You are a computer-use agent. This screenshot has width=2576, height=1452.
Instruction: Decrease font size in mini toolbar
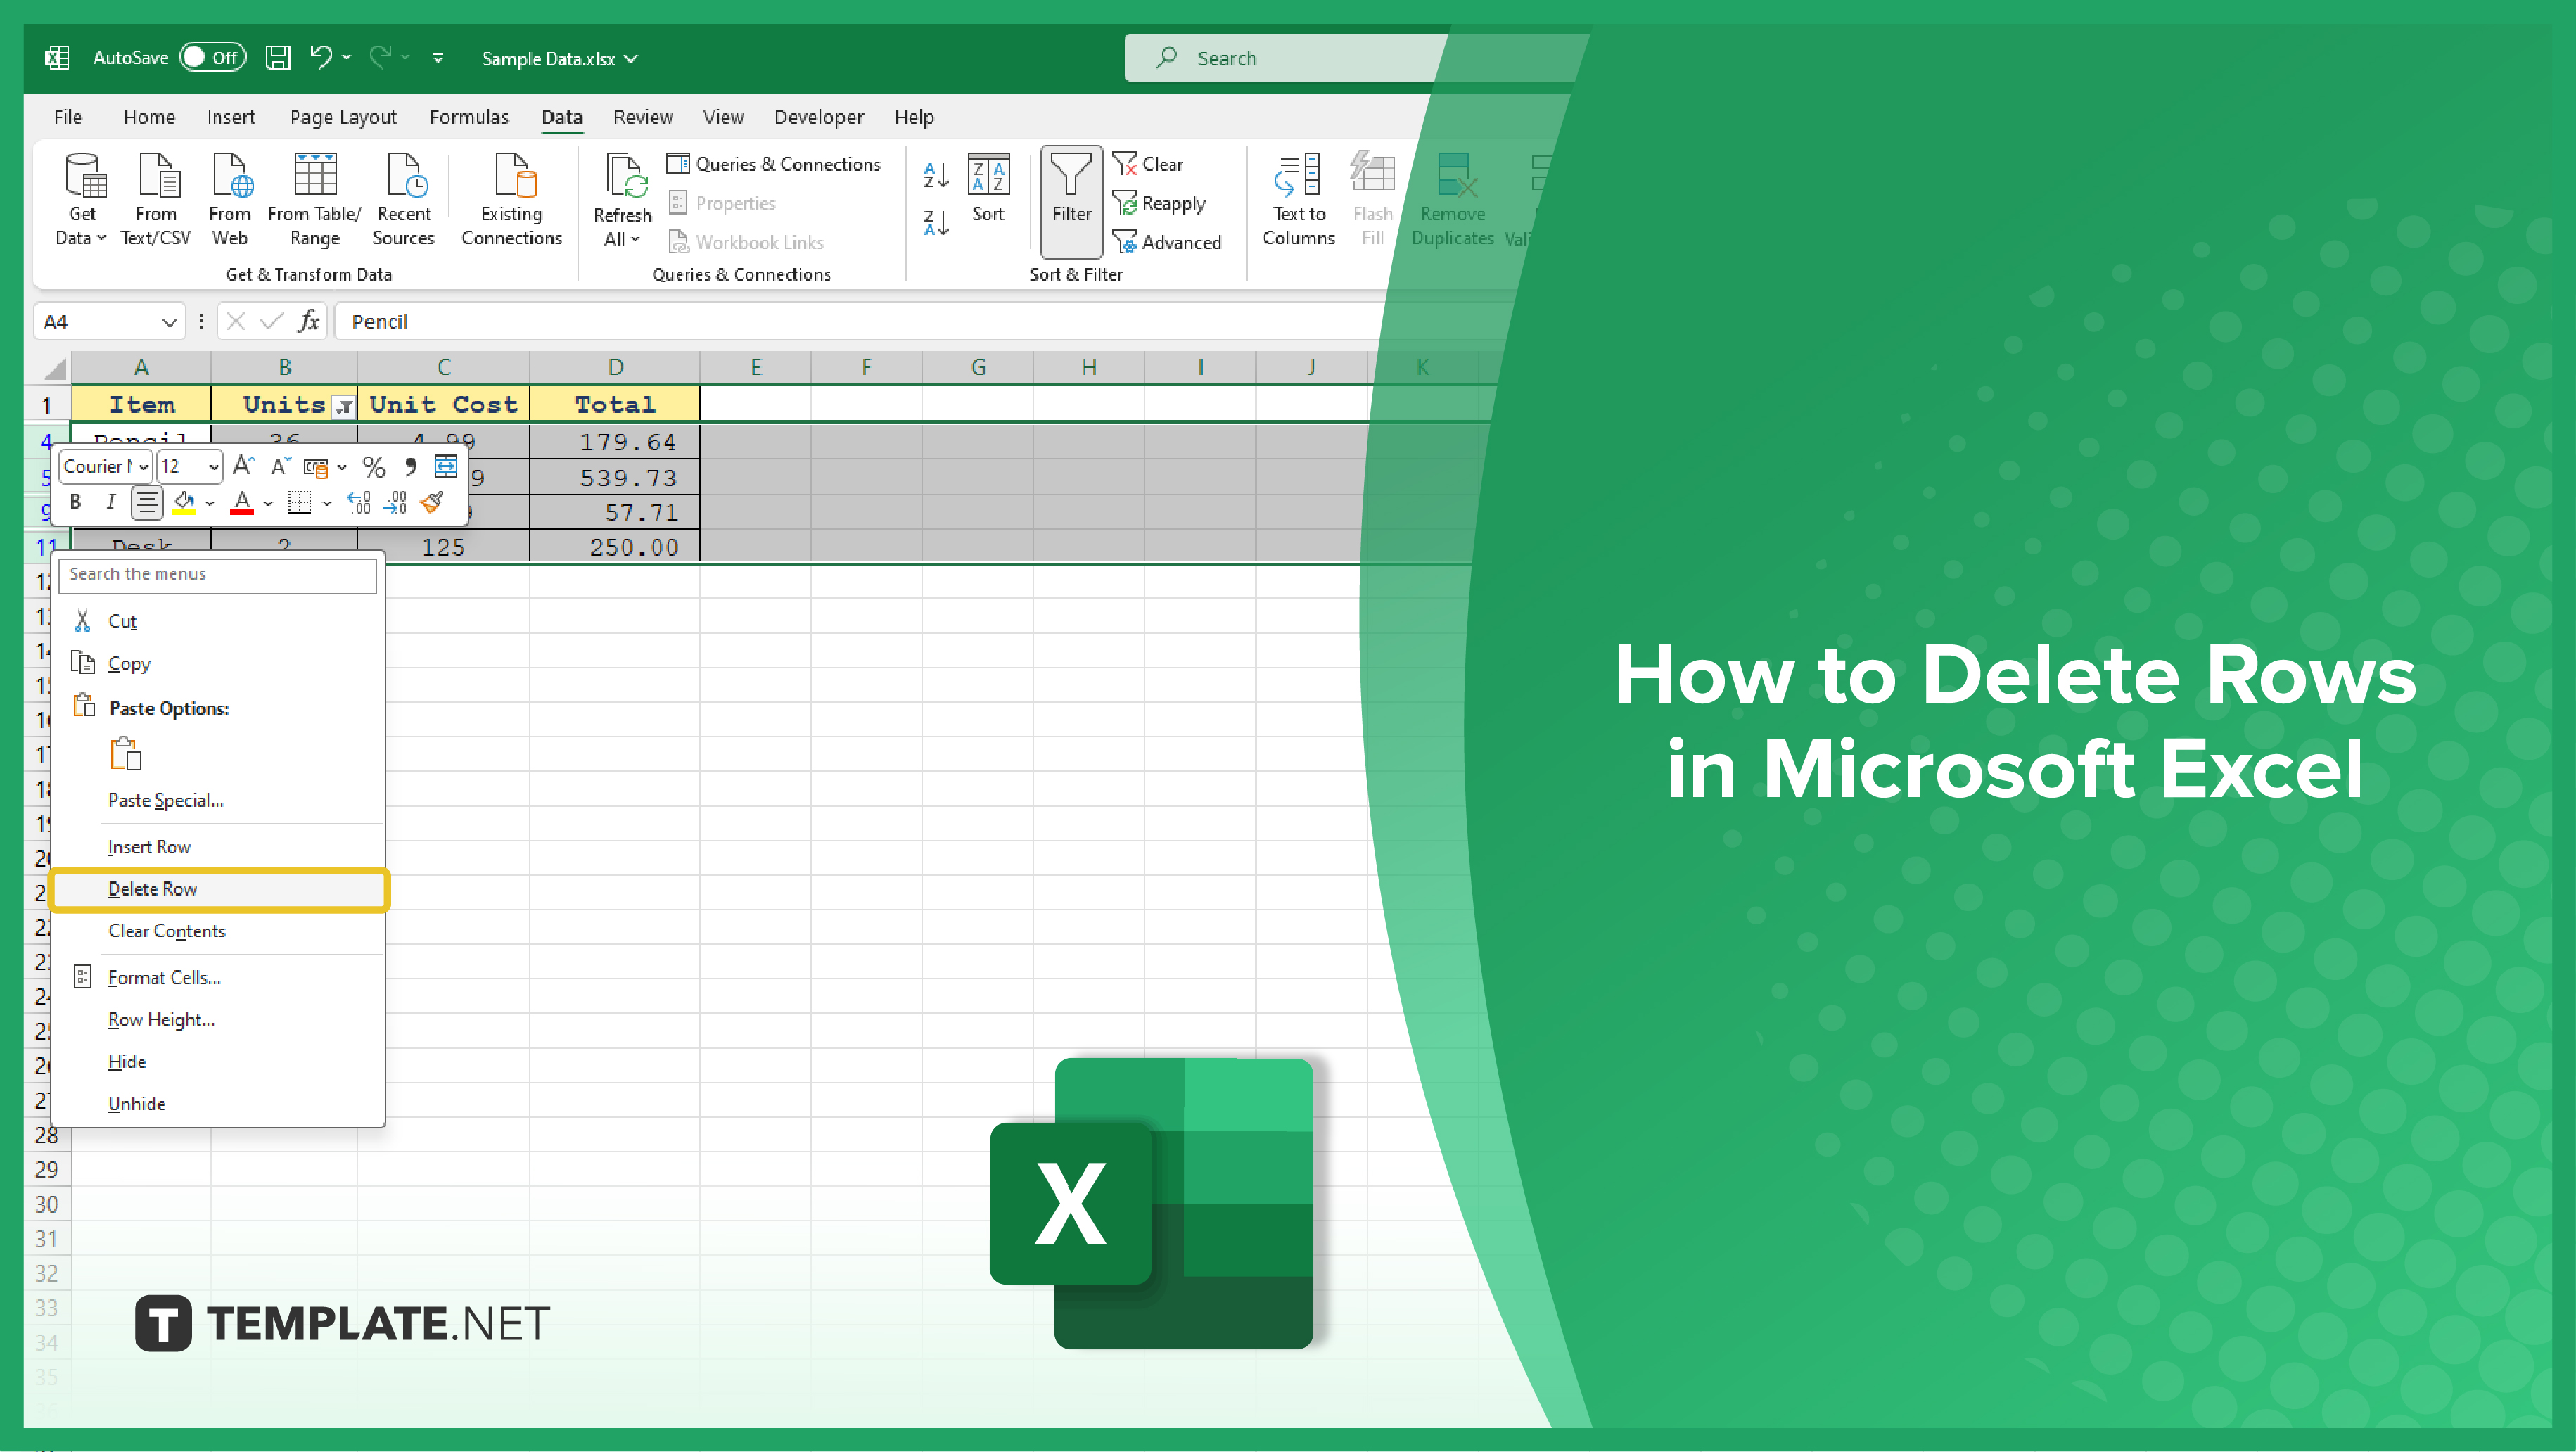coord(281,466)
